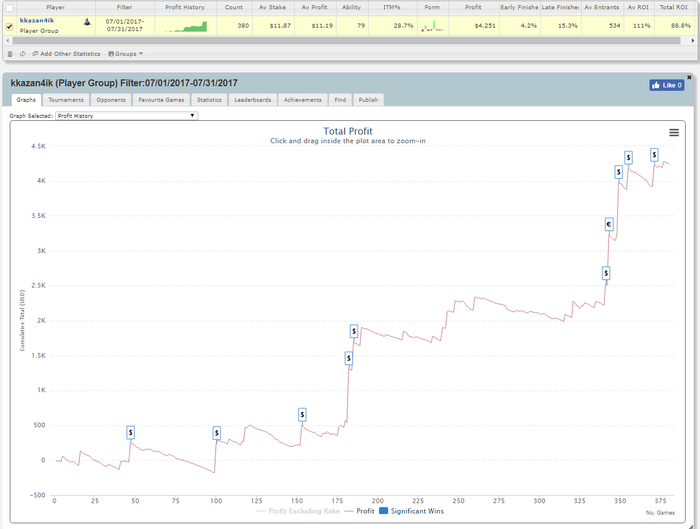The image size is (700, 529).
Task: Open the Publish tab
Action: [x=368, y=100]
